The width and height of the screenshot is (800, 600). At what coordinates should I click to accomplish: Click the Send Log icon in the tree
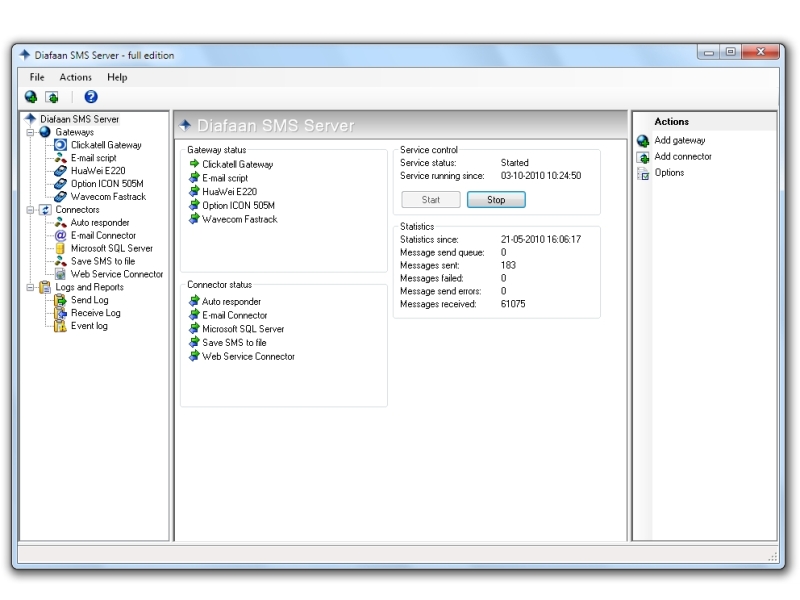coord(60,300)
